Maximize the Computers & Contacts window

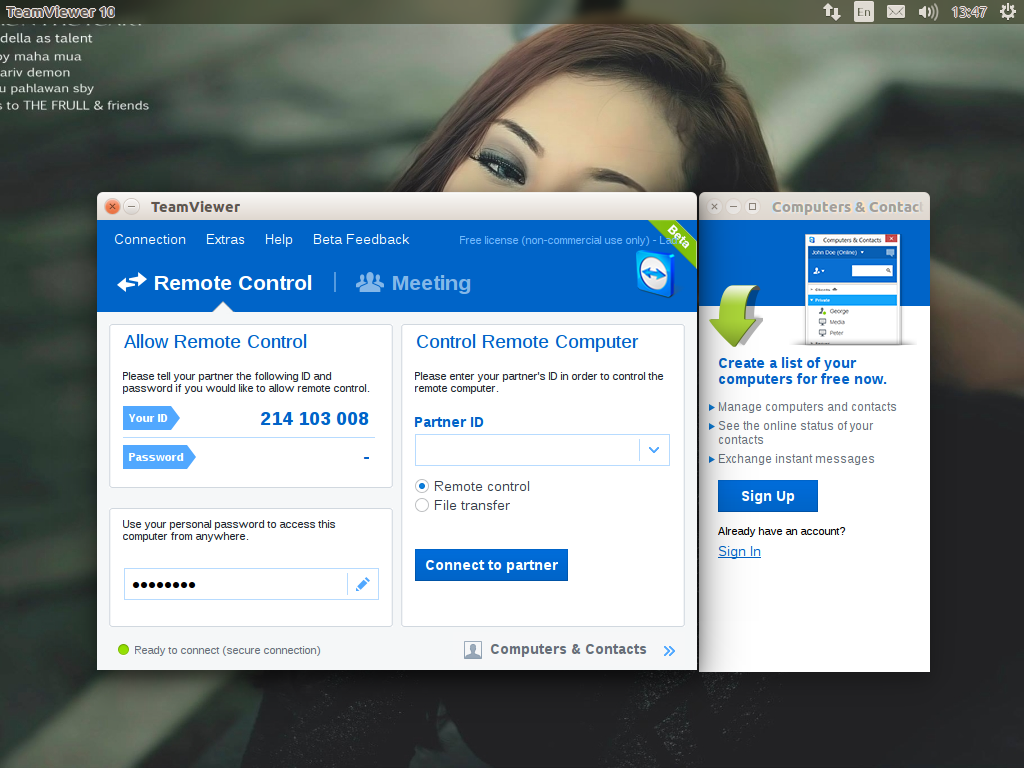click(x=752, y=206)
